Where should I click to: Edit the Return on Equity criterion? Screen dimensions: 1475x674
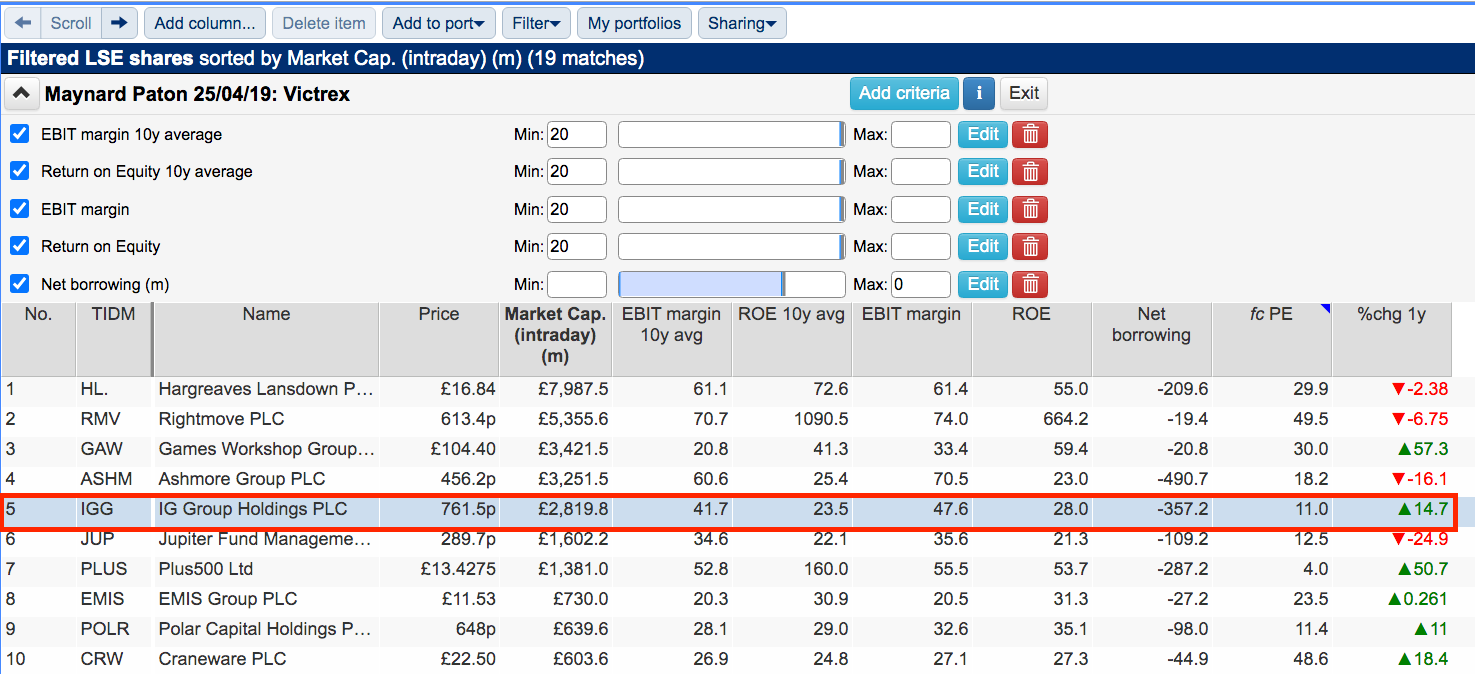(x=983, y=246)
